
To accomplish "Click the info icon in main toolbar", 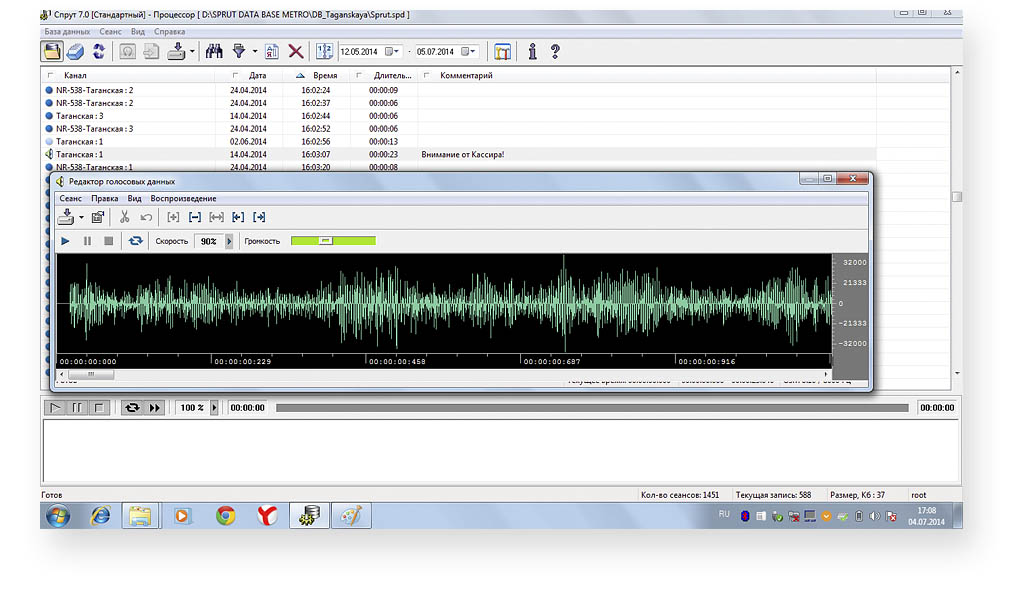I will (532, 51).
